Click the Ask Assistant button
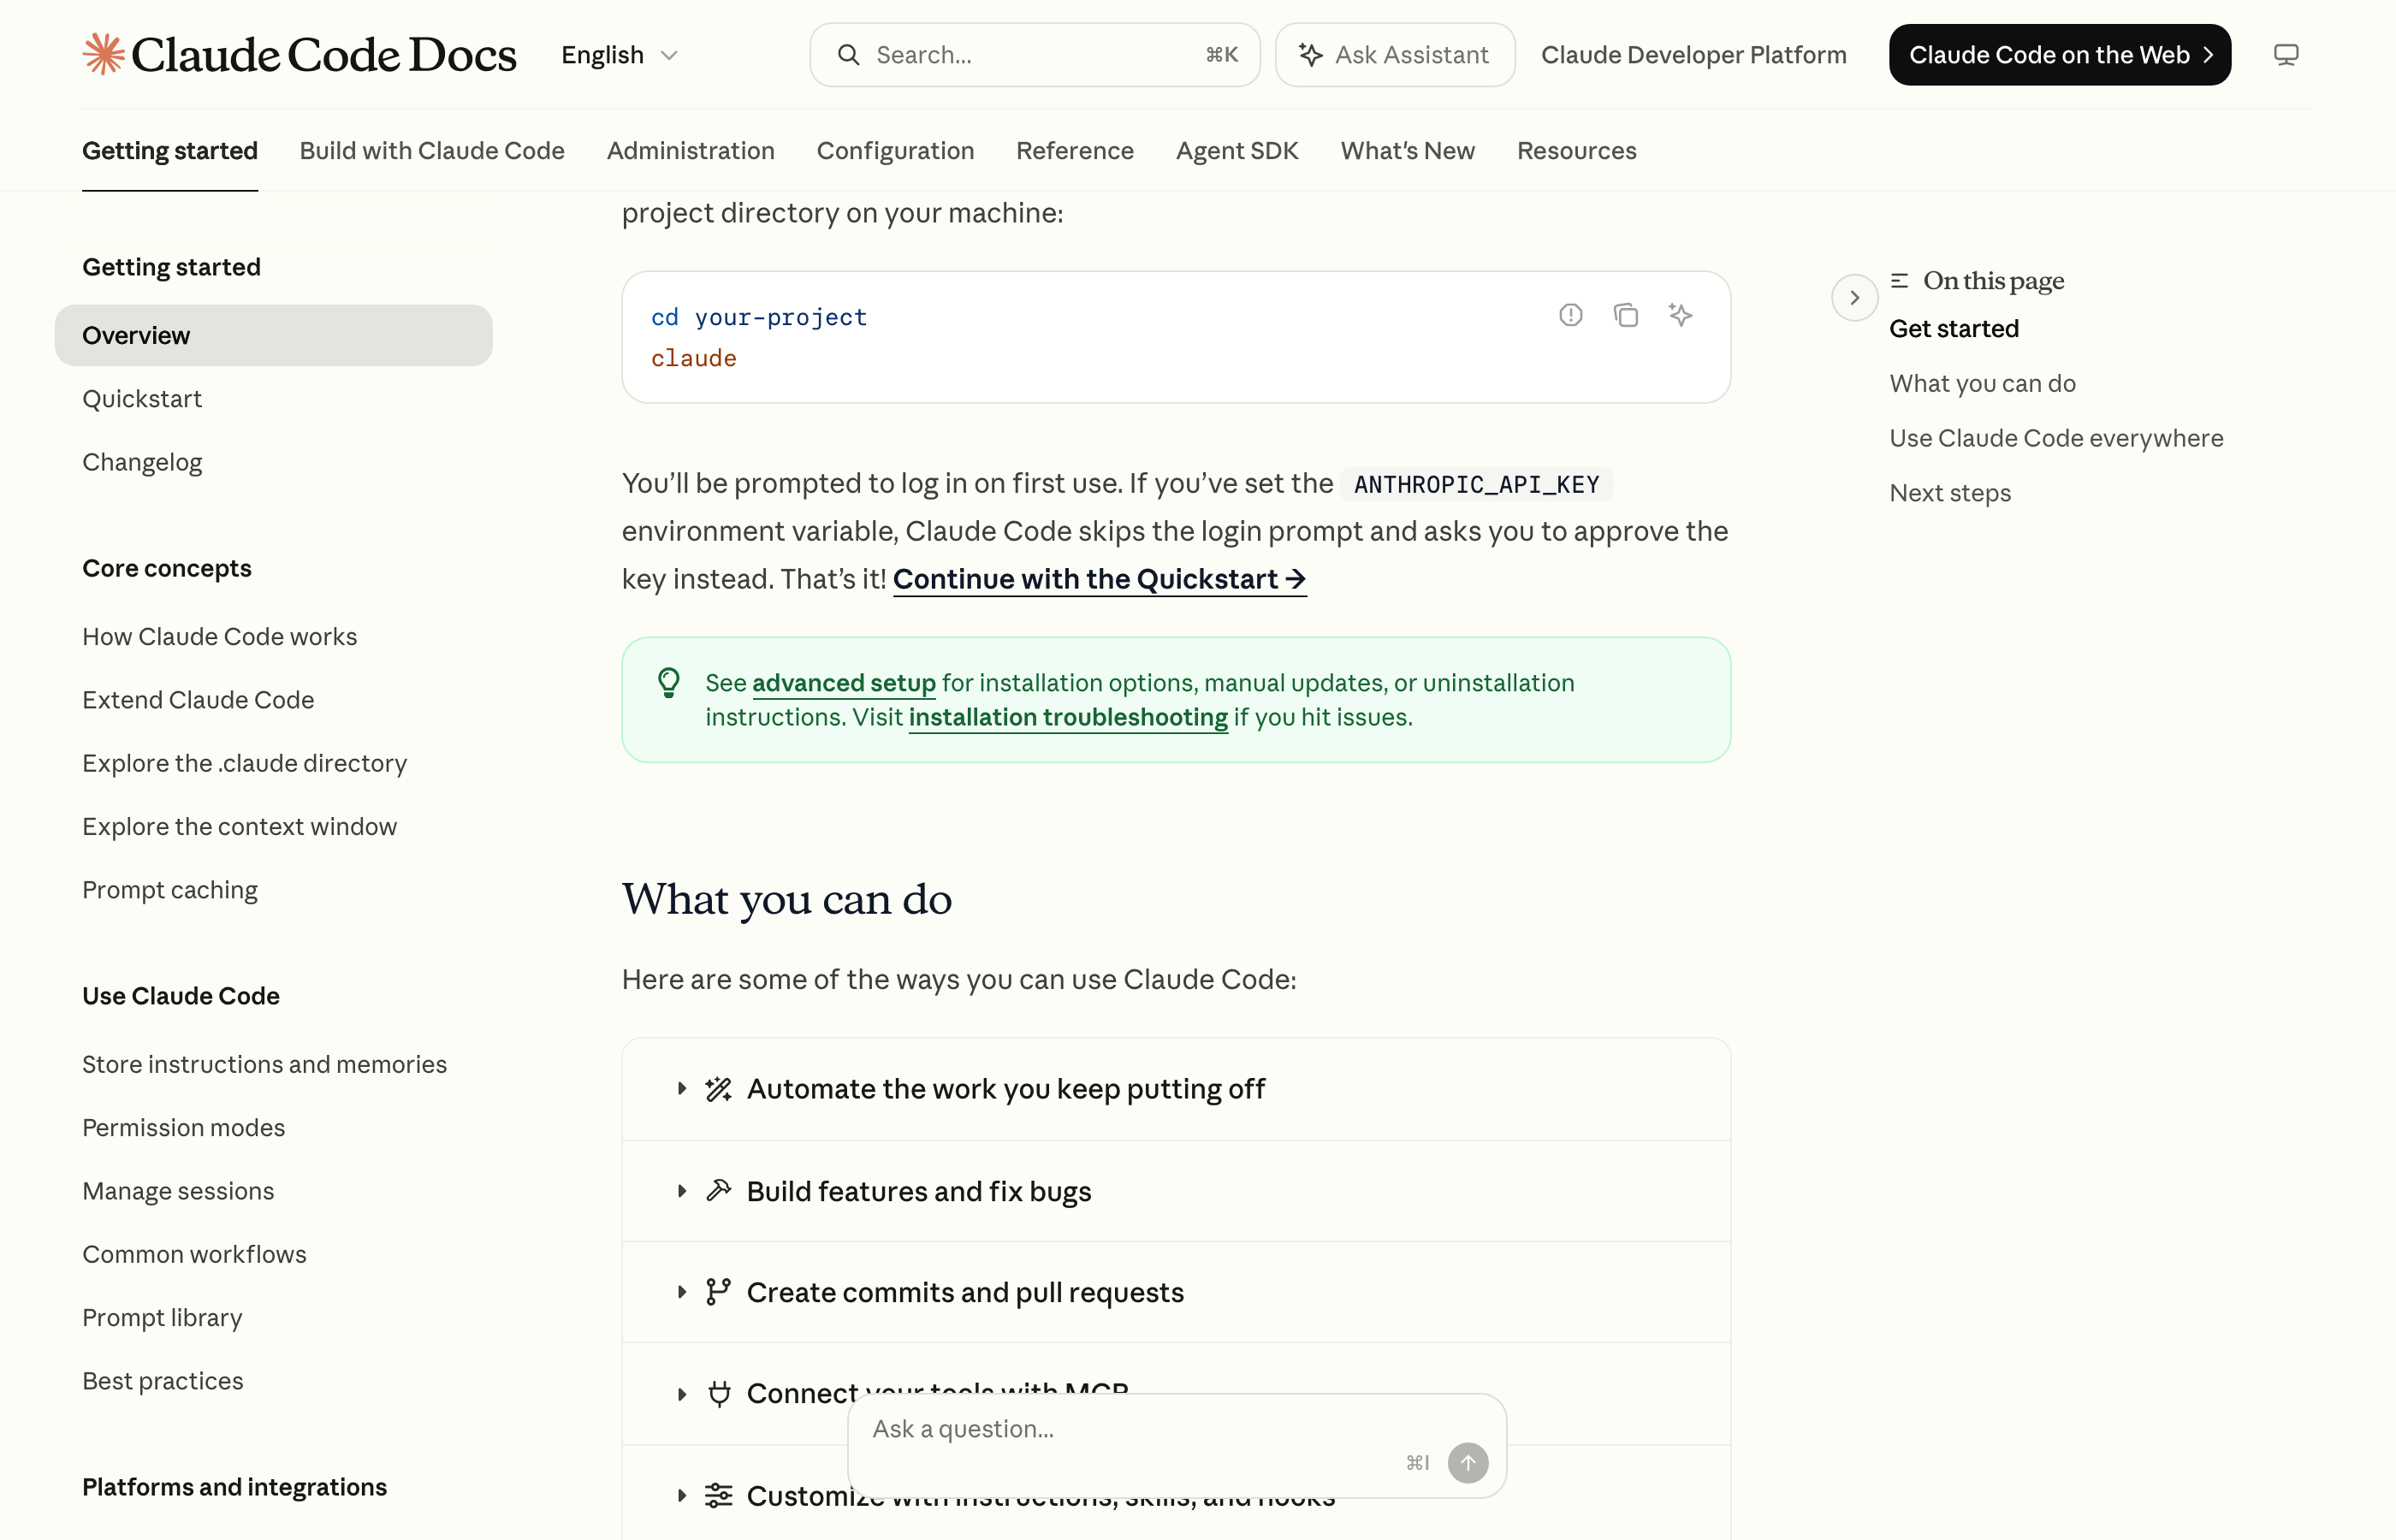This screenshot has height=1540, width=2396. point(1394,55)
